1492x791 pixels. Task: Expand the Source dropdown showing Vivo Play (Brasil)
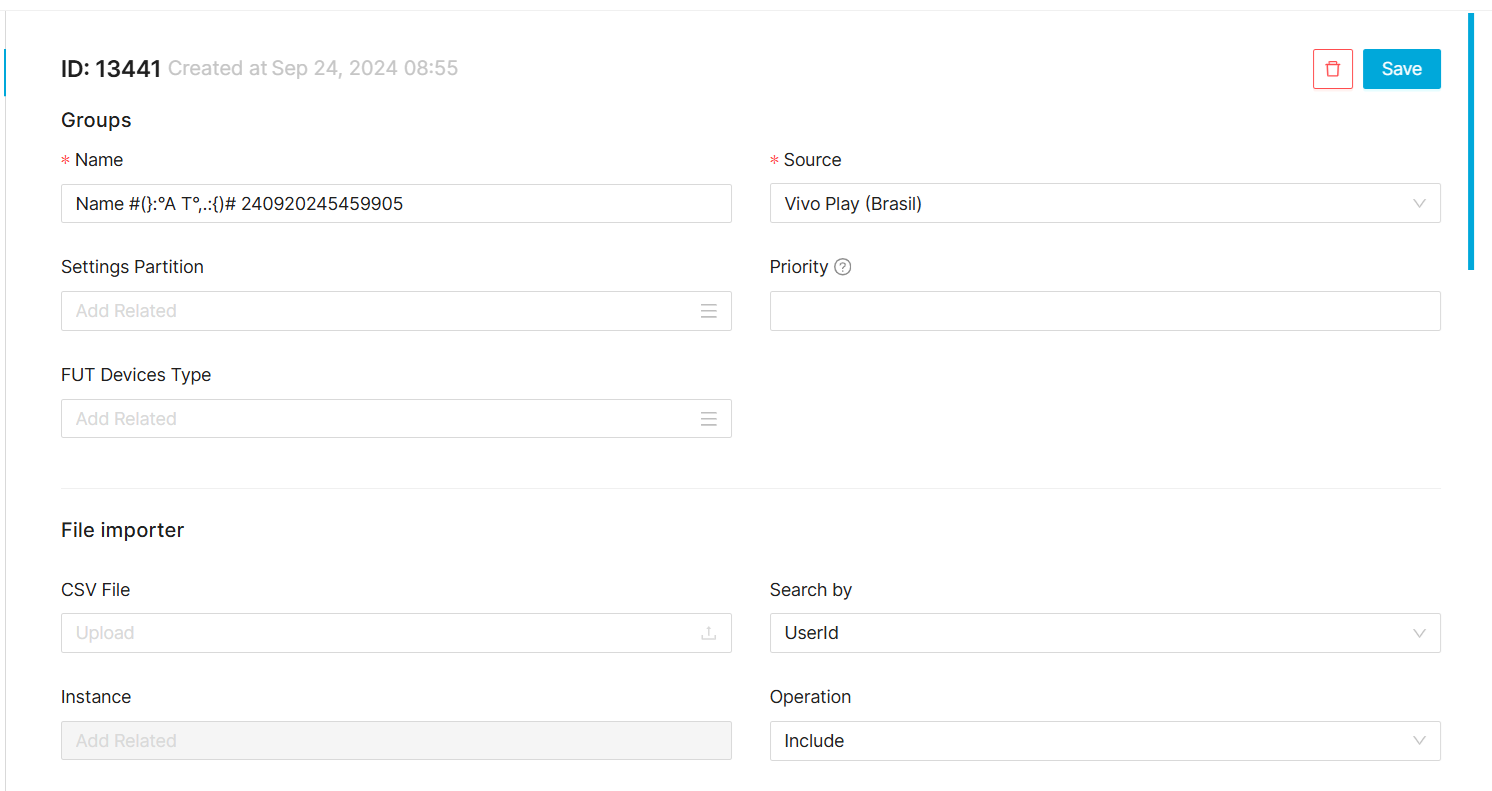tap(1104, 204)
